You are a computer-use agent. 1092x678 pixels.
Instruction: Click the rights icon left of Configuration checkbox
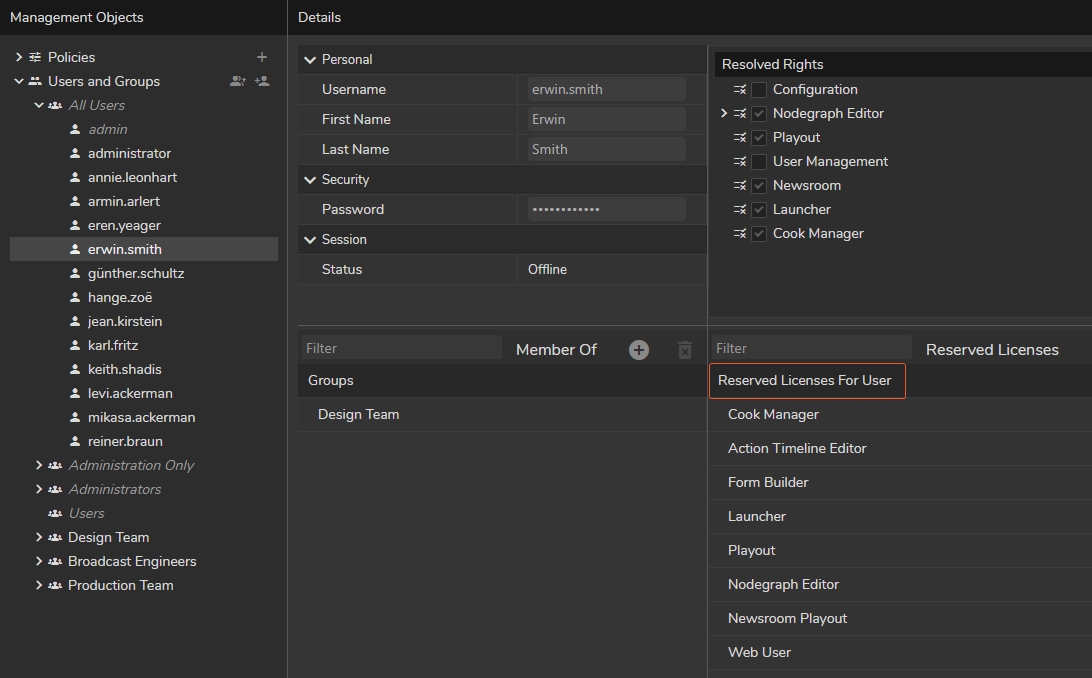click(740, 89)
